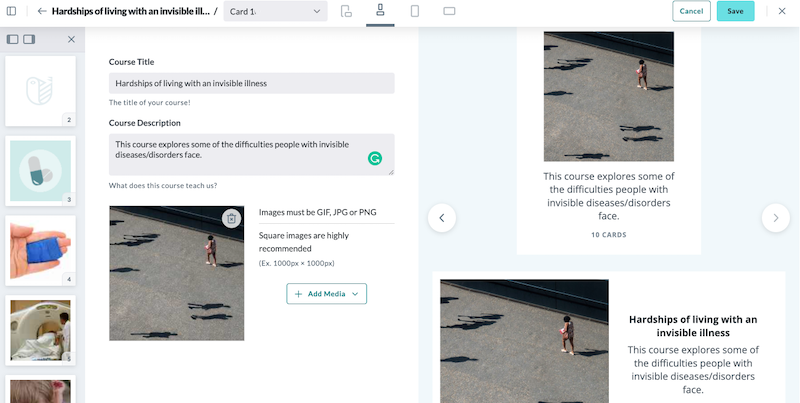This screenshot has height=403, width=800.
Task: Go to previous card in preview
Action: coord(442,218)
